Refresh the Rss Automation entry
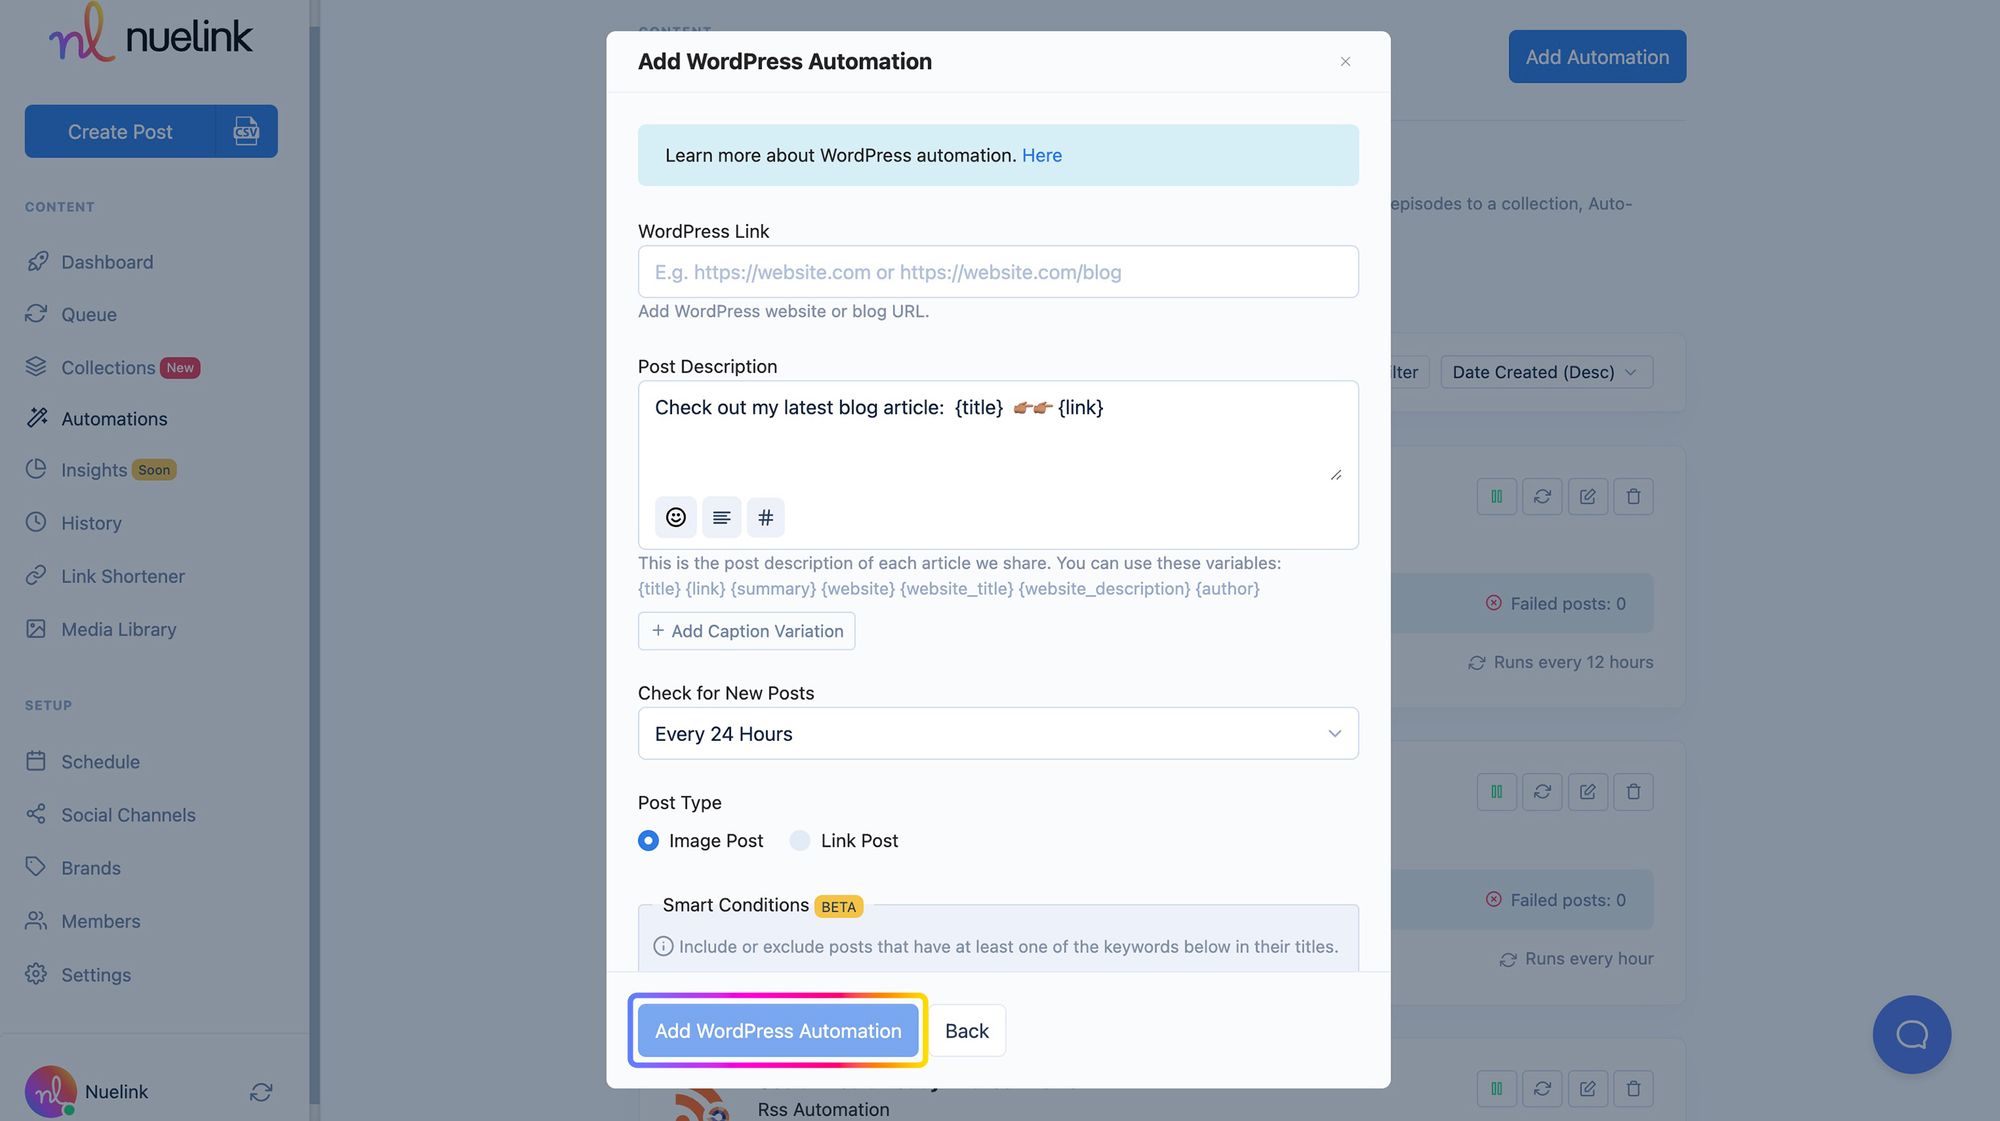 [1542, 1088]
